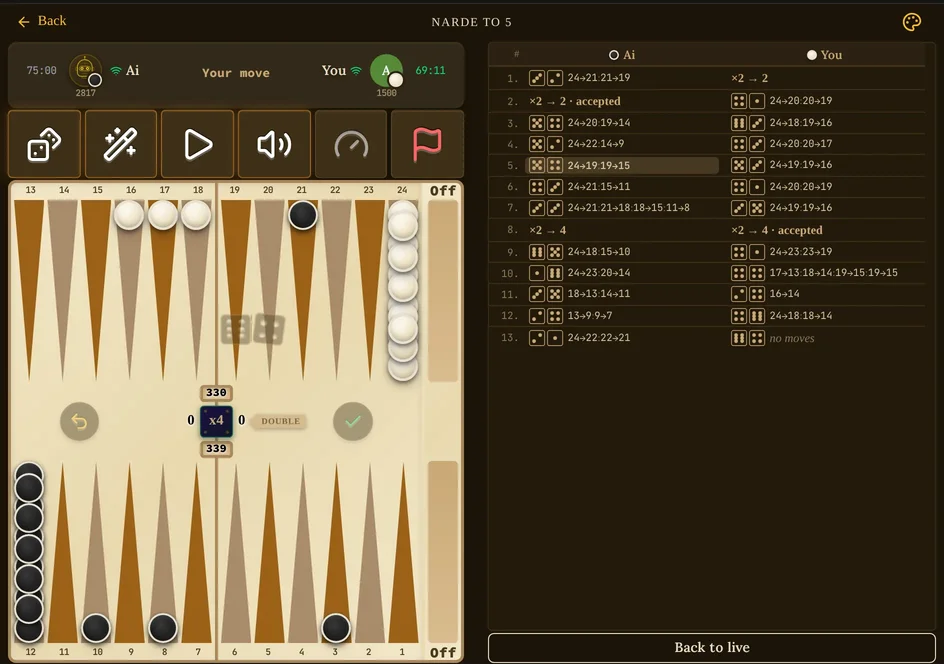The height and width of the screenshot is (664, 944).
Task: Select the white checker on point 18
Action: tap(196, 215)
